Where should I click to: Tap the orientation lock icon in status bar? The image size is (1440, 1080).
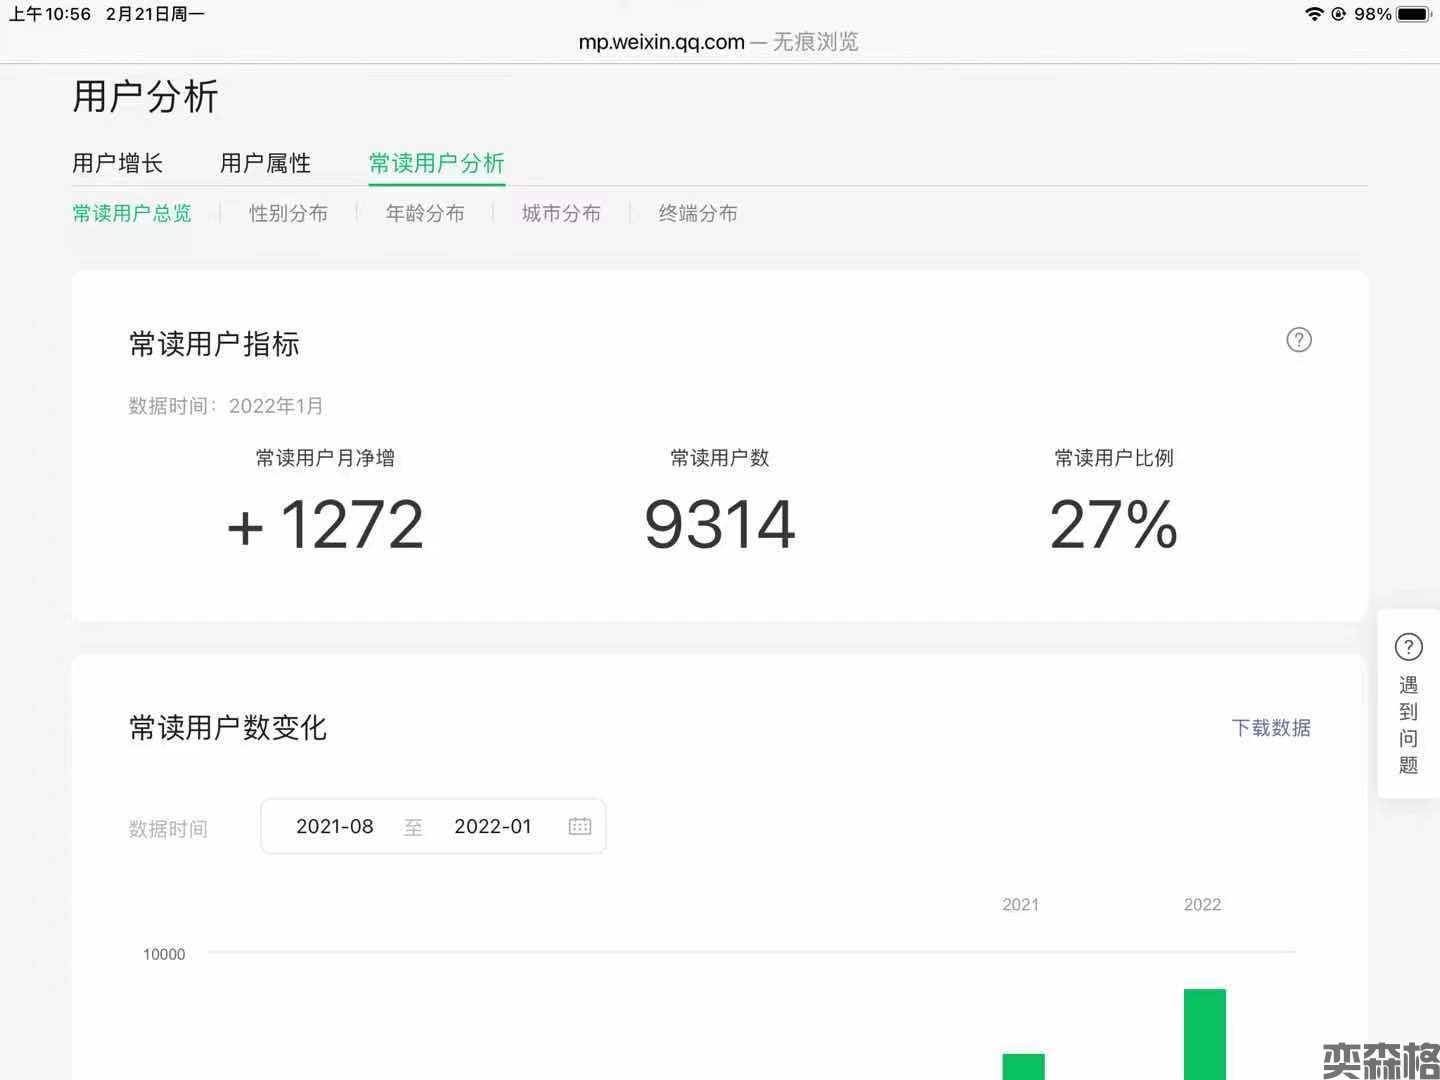[1338, 14]
